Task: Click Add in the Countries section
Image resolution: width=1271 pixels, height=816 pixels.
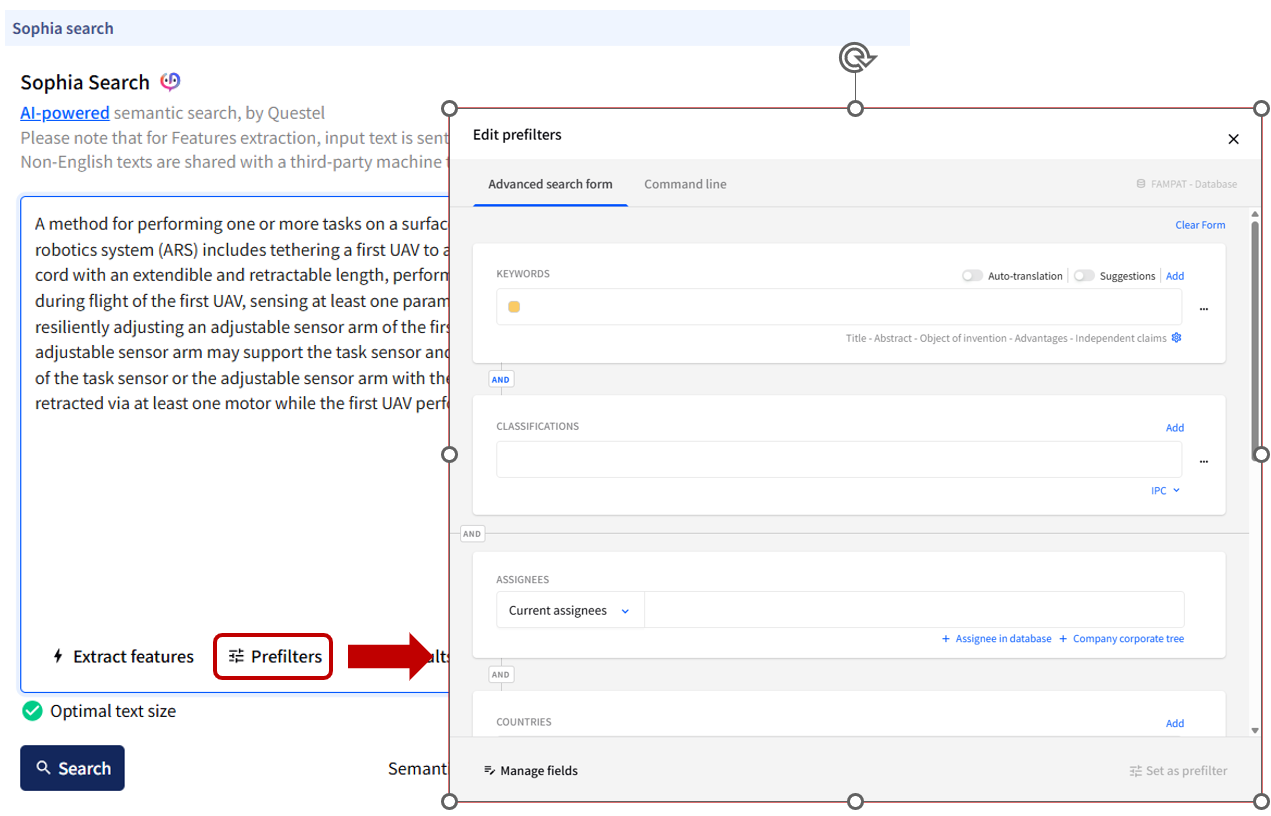Action: pos(1175,724)
